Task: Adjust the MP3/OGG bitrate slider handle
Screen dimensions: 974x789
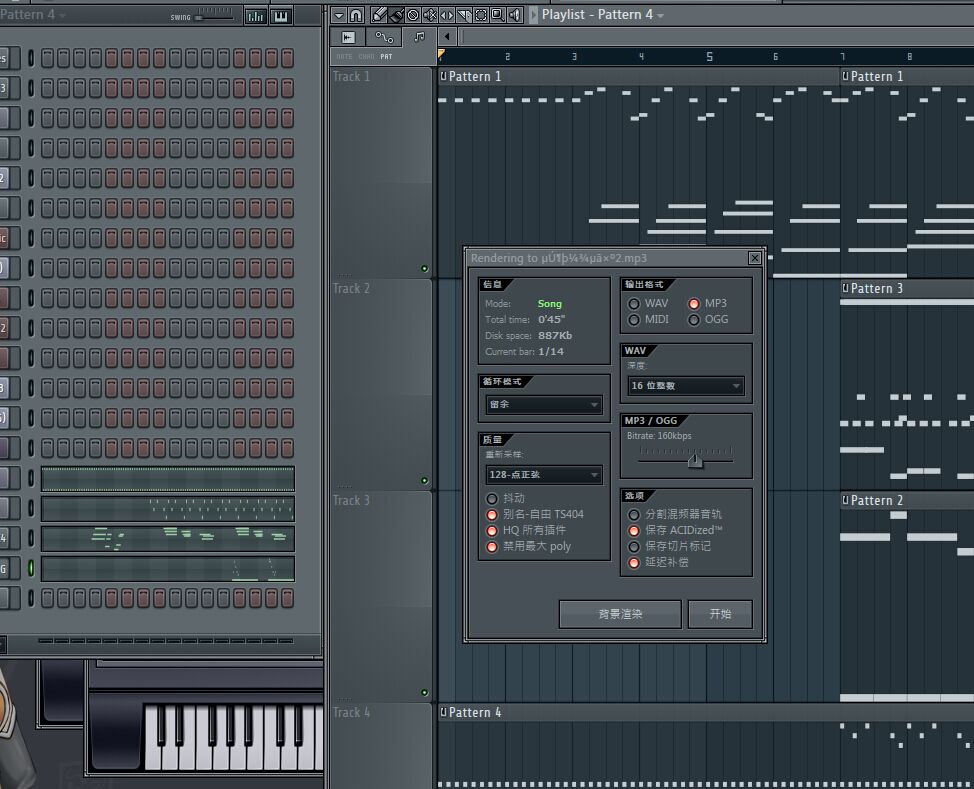Action: point(695,460)
